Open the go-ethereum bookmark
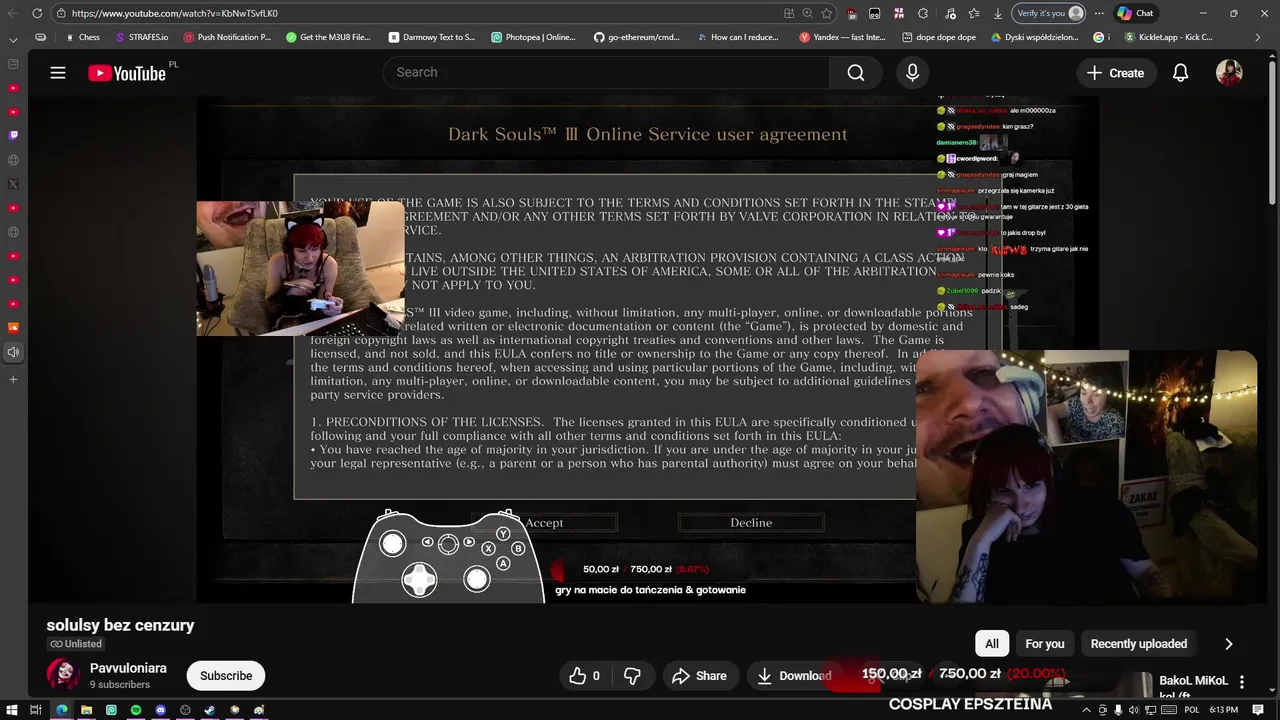The width and height of the screenshot is (1280, 720). pyautogui.click(x=636, y=37)
